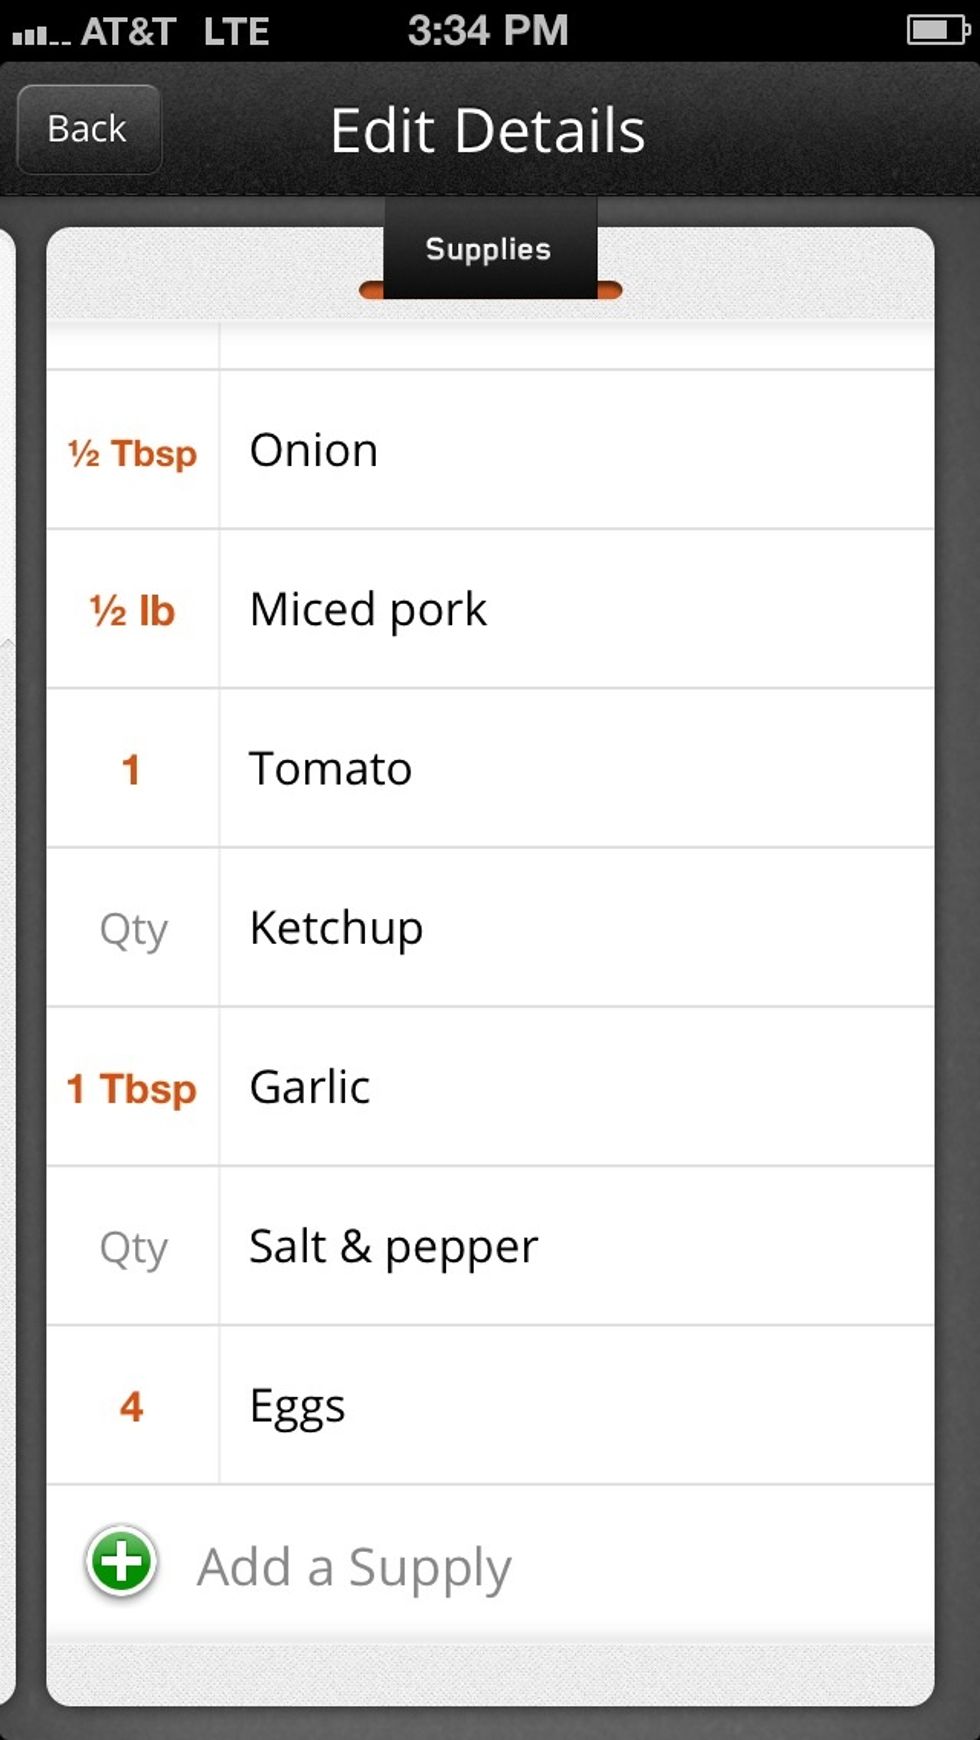Image resolution: width=980 pixels, height=1740 pixels.
Task: Open the quantity 4 for Eggs
Action: 131,1407
